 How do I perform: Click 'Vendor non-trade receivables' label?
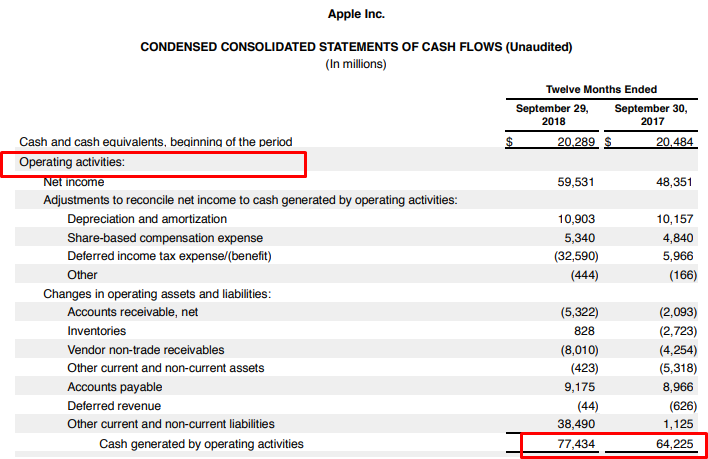pos(146,350)
